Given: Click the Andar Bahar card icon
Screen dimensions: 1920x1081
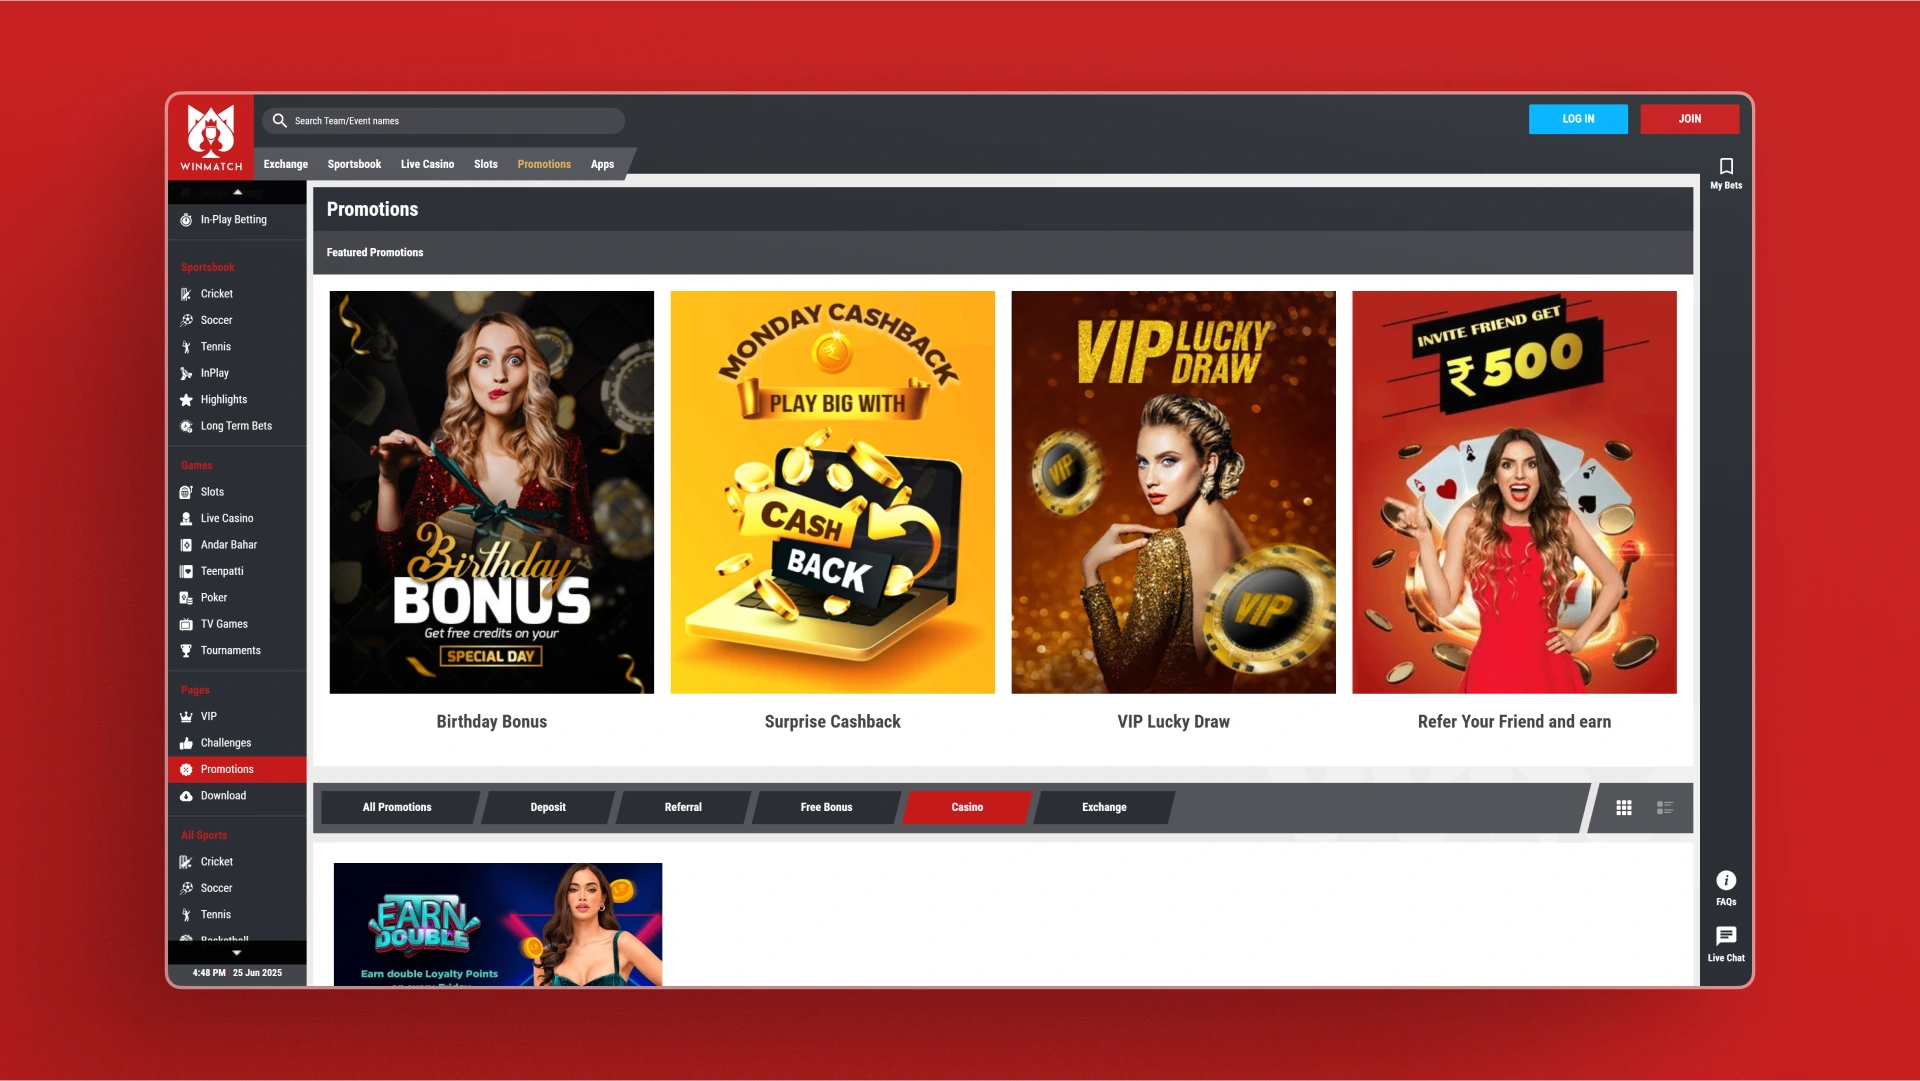Looking at the screenshot, I should tap(186, 545).
